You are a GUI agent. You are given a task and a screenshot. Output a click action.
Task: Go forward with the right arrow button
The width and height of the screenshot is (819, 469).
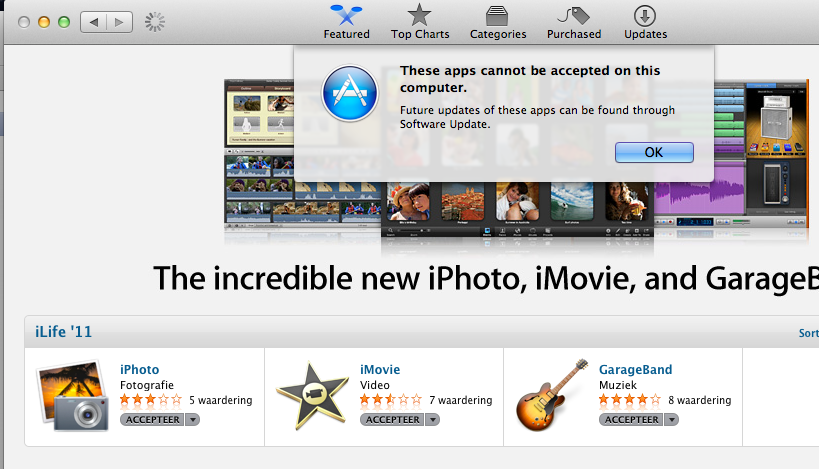[120, 22]
